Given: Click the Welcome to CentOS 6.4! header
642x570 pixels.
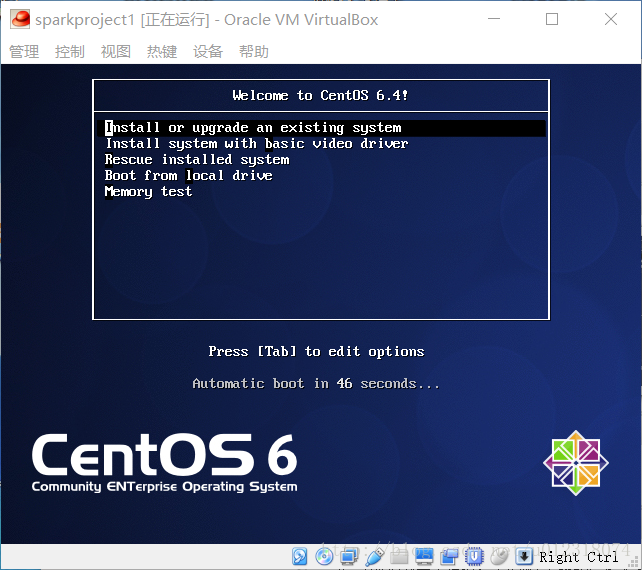Looking at the screenshot, I should point(320,95).
